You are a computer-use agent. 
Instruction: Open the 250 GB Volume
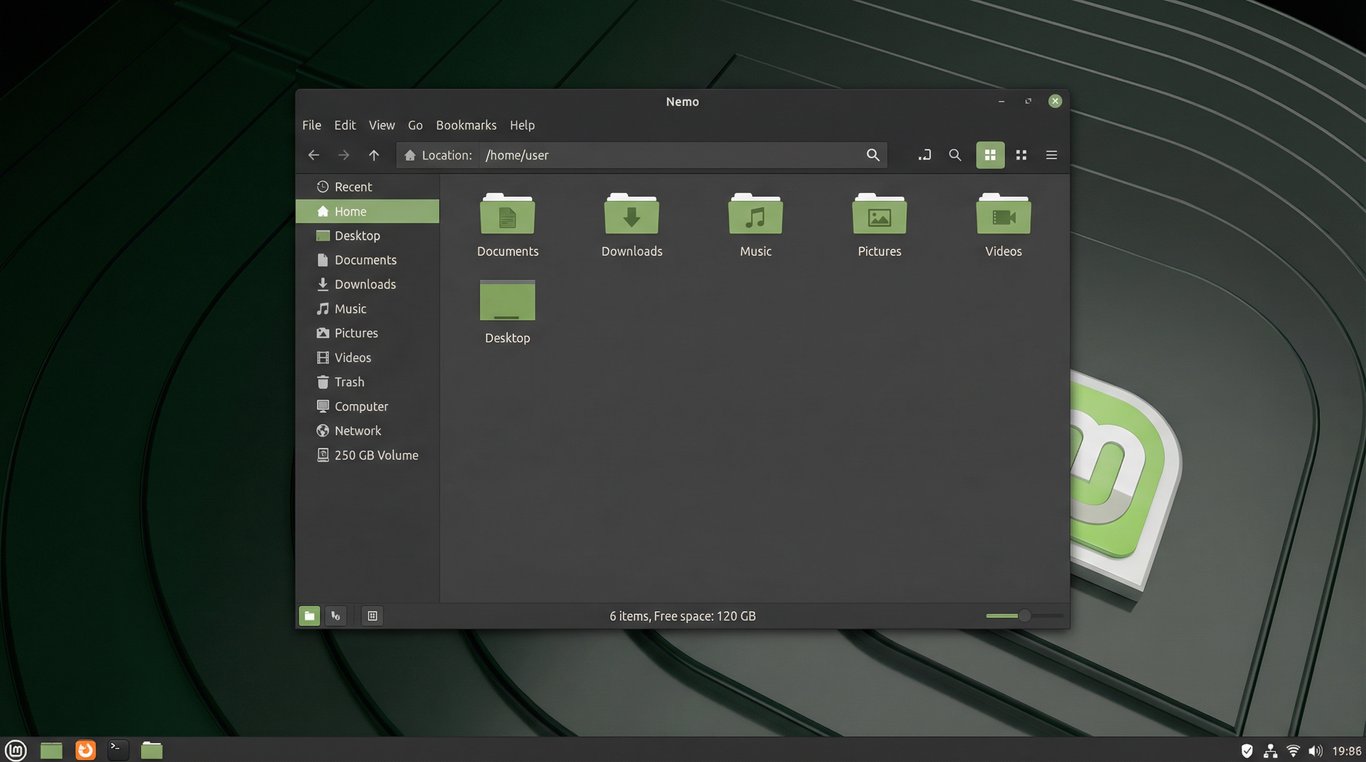pos(376,455)
